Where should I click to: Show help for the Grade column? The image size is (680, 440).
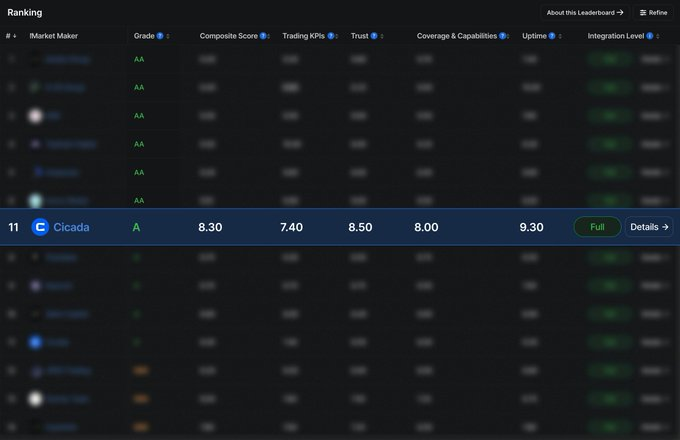click(x=160, y=36)
